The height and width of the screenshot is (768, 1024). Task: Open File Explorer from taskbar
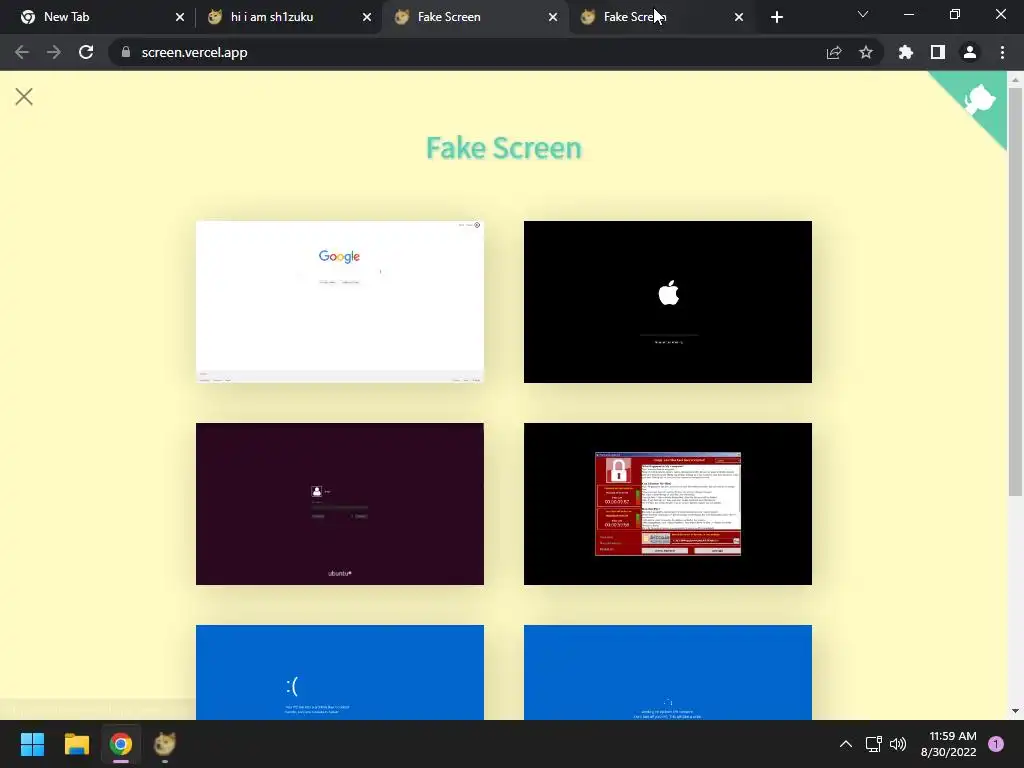[x=77, y=744]
